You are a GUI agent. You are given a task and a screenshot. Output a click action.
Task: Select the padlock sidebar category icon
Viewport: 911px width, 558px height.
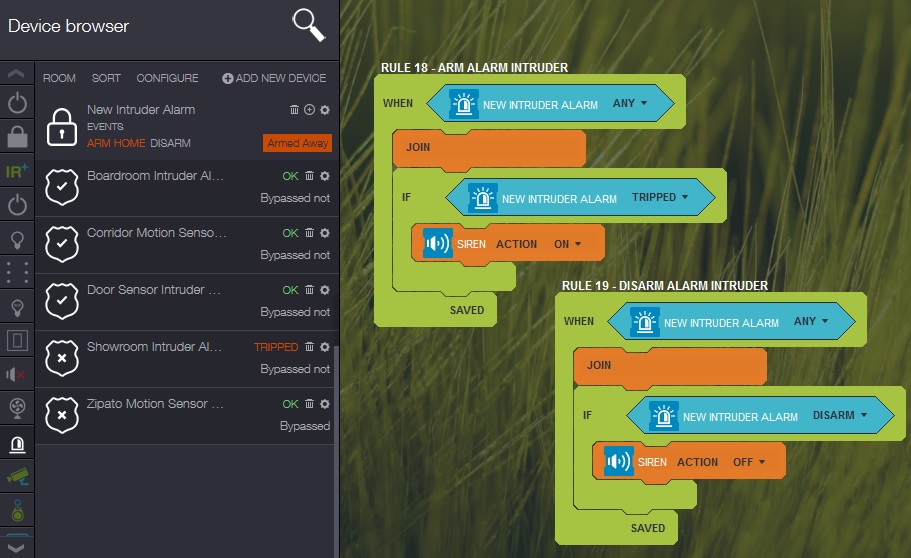point(17,137)
